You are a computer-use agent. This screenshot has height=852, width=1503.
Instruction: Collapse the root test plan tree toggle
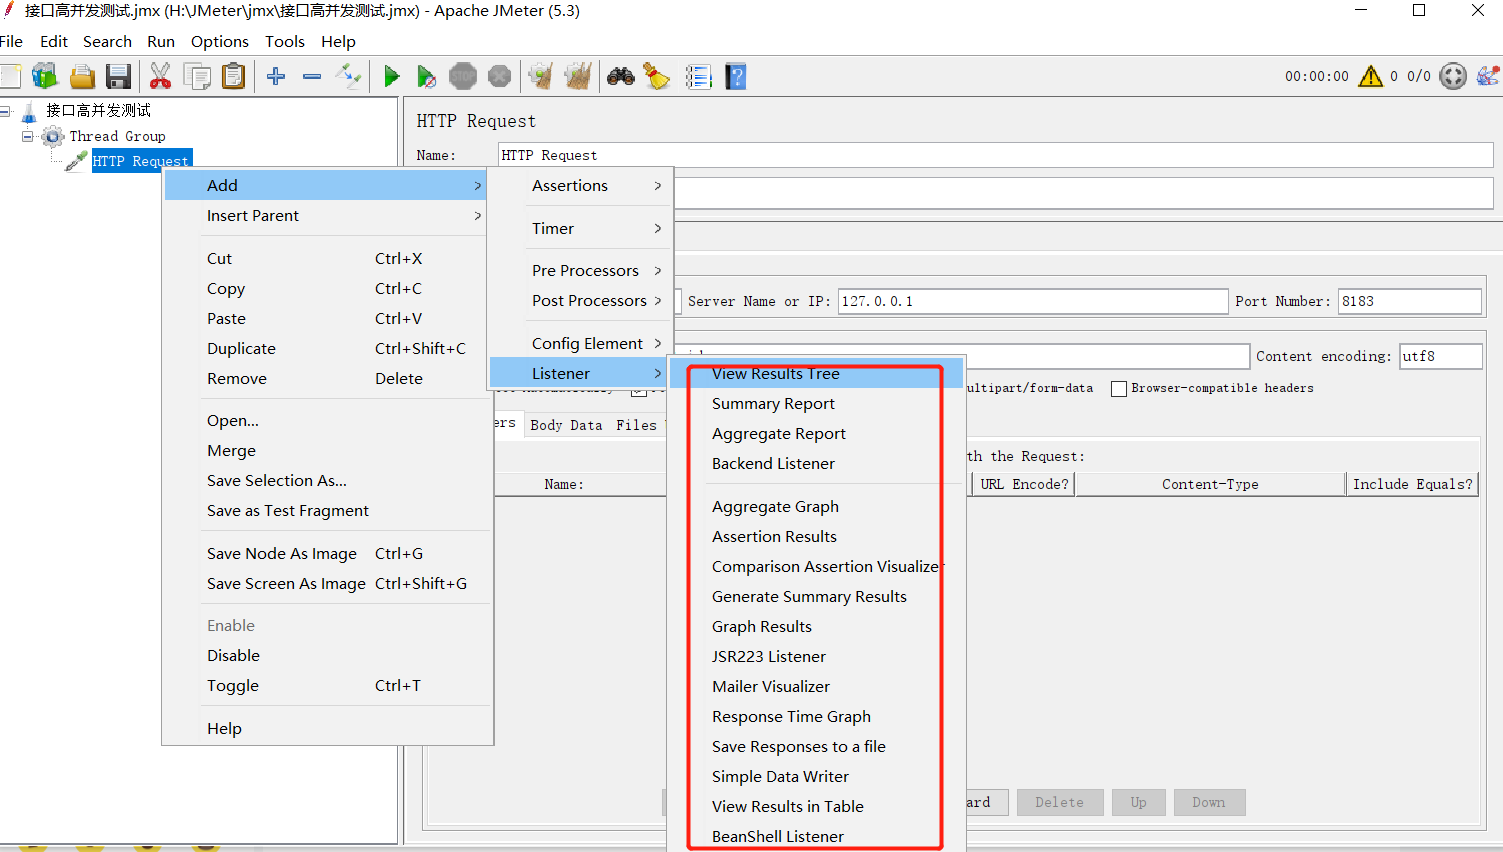click(x=5, y=110)
